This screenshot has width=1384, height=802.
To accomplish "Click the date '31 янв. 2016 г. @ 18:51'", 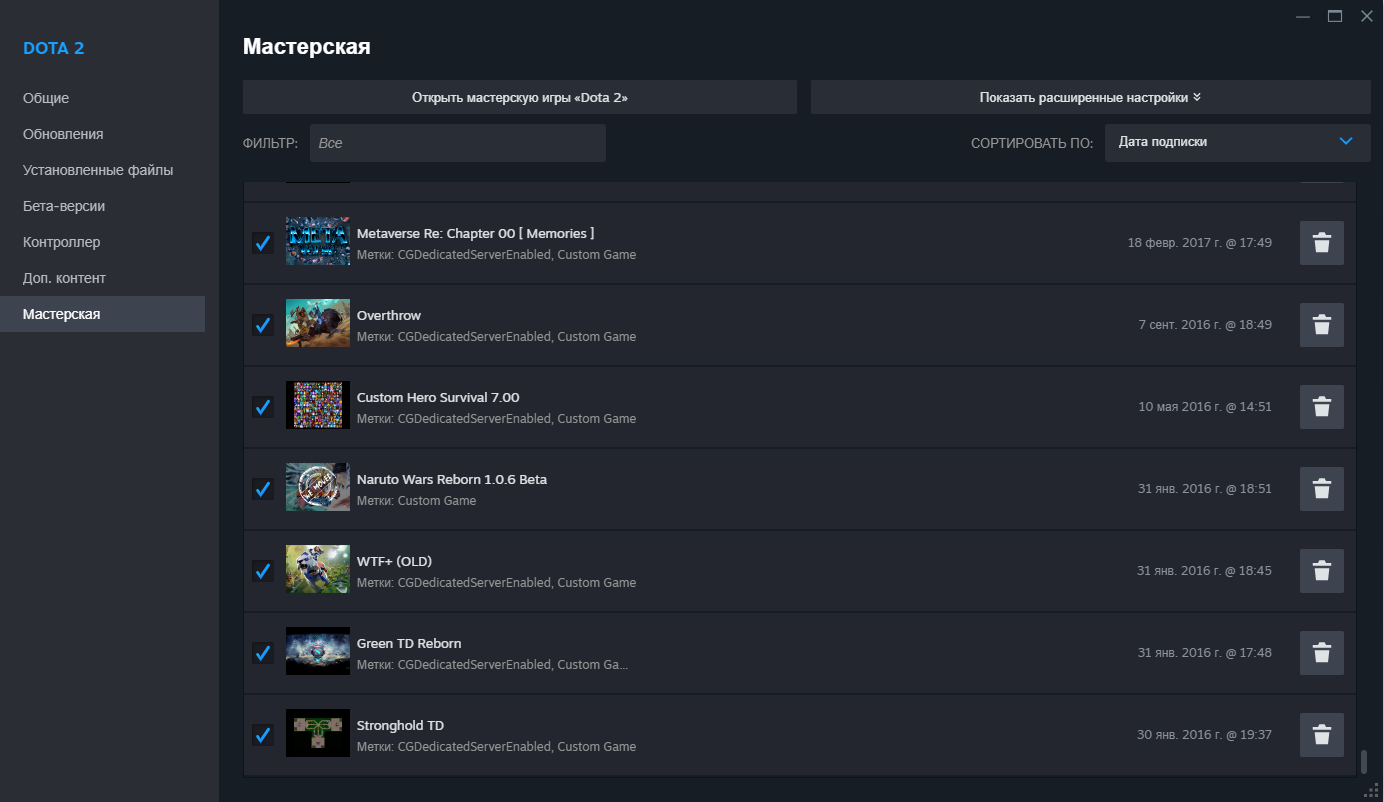I will tap(1205, 489).
